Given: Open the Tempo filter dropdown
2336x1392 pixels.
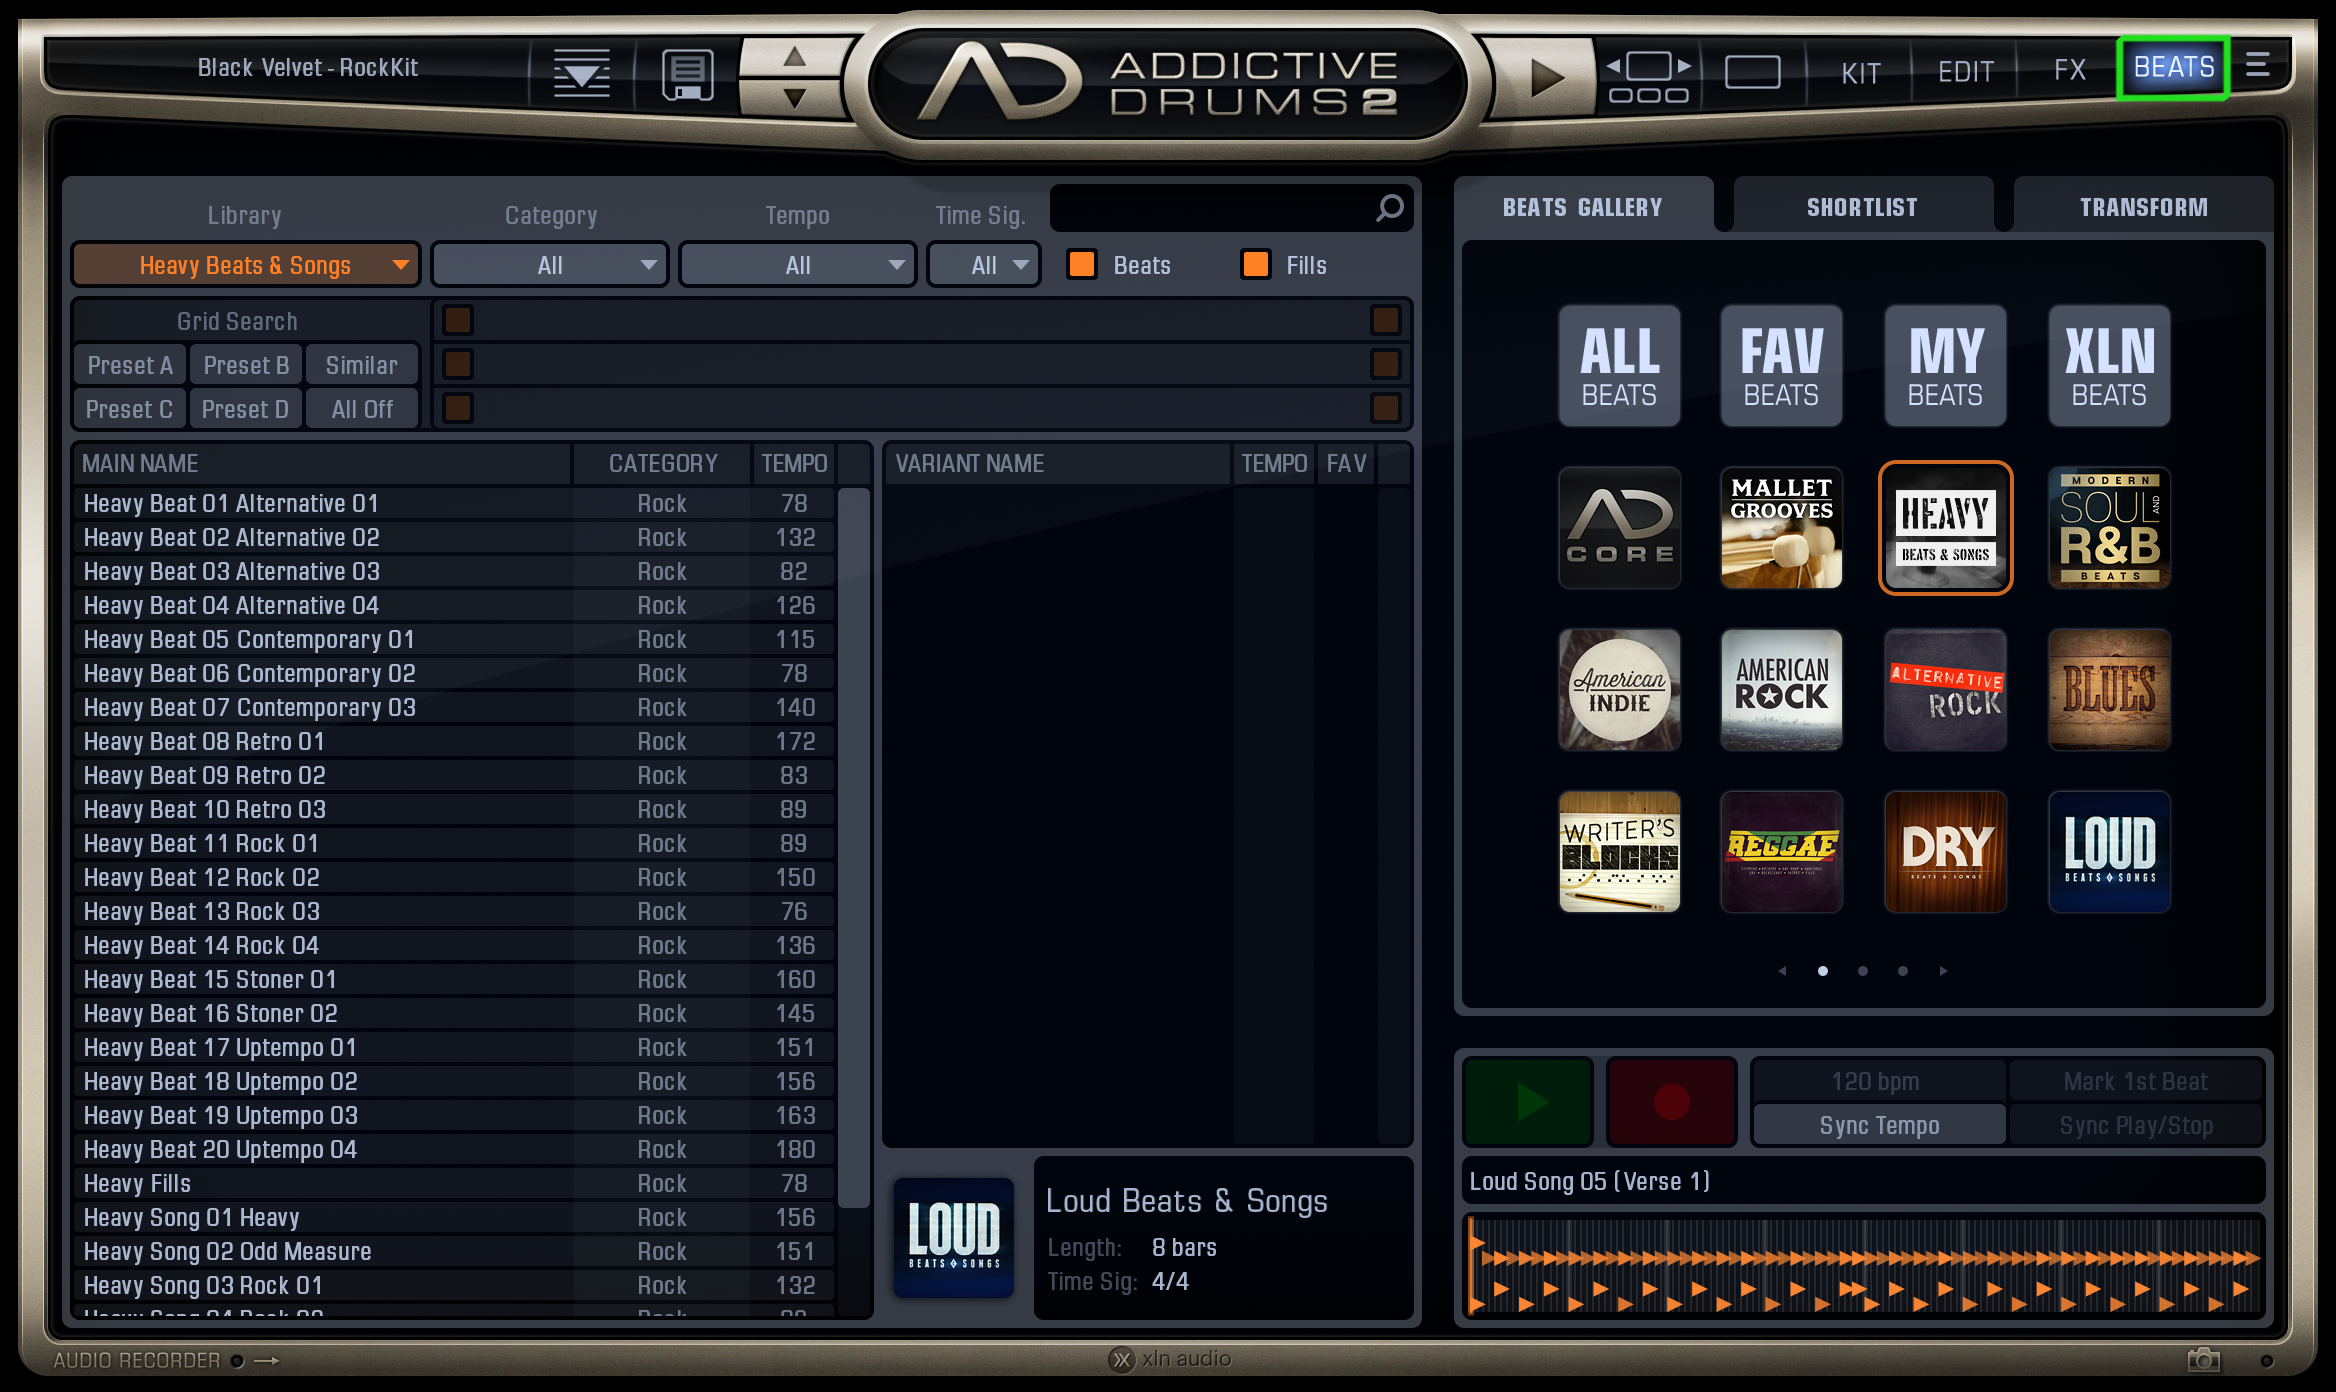Looking at the screenshot, I should tap(797, 265).
